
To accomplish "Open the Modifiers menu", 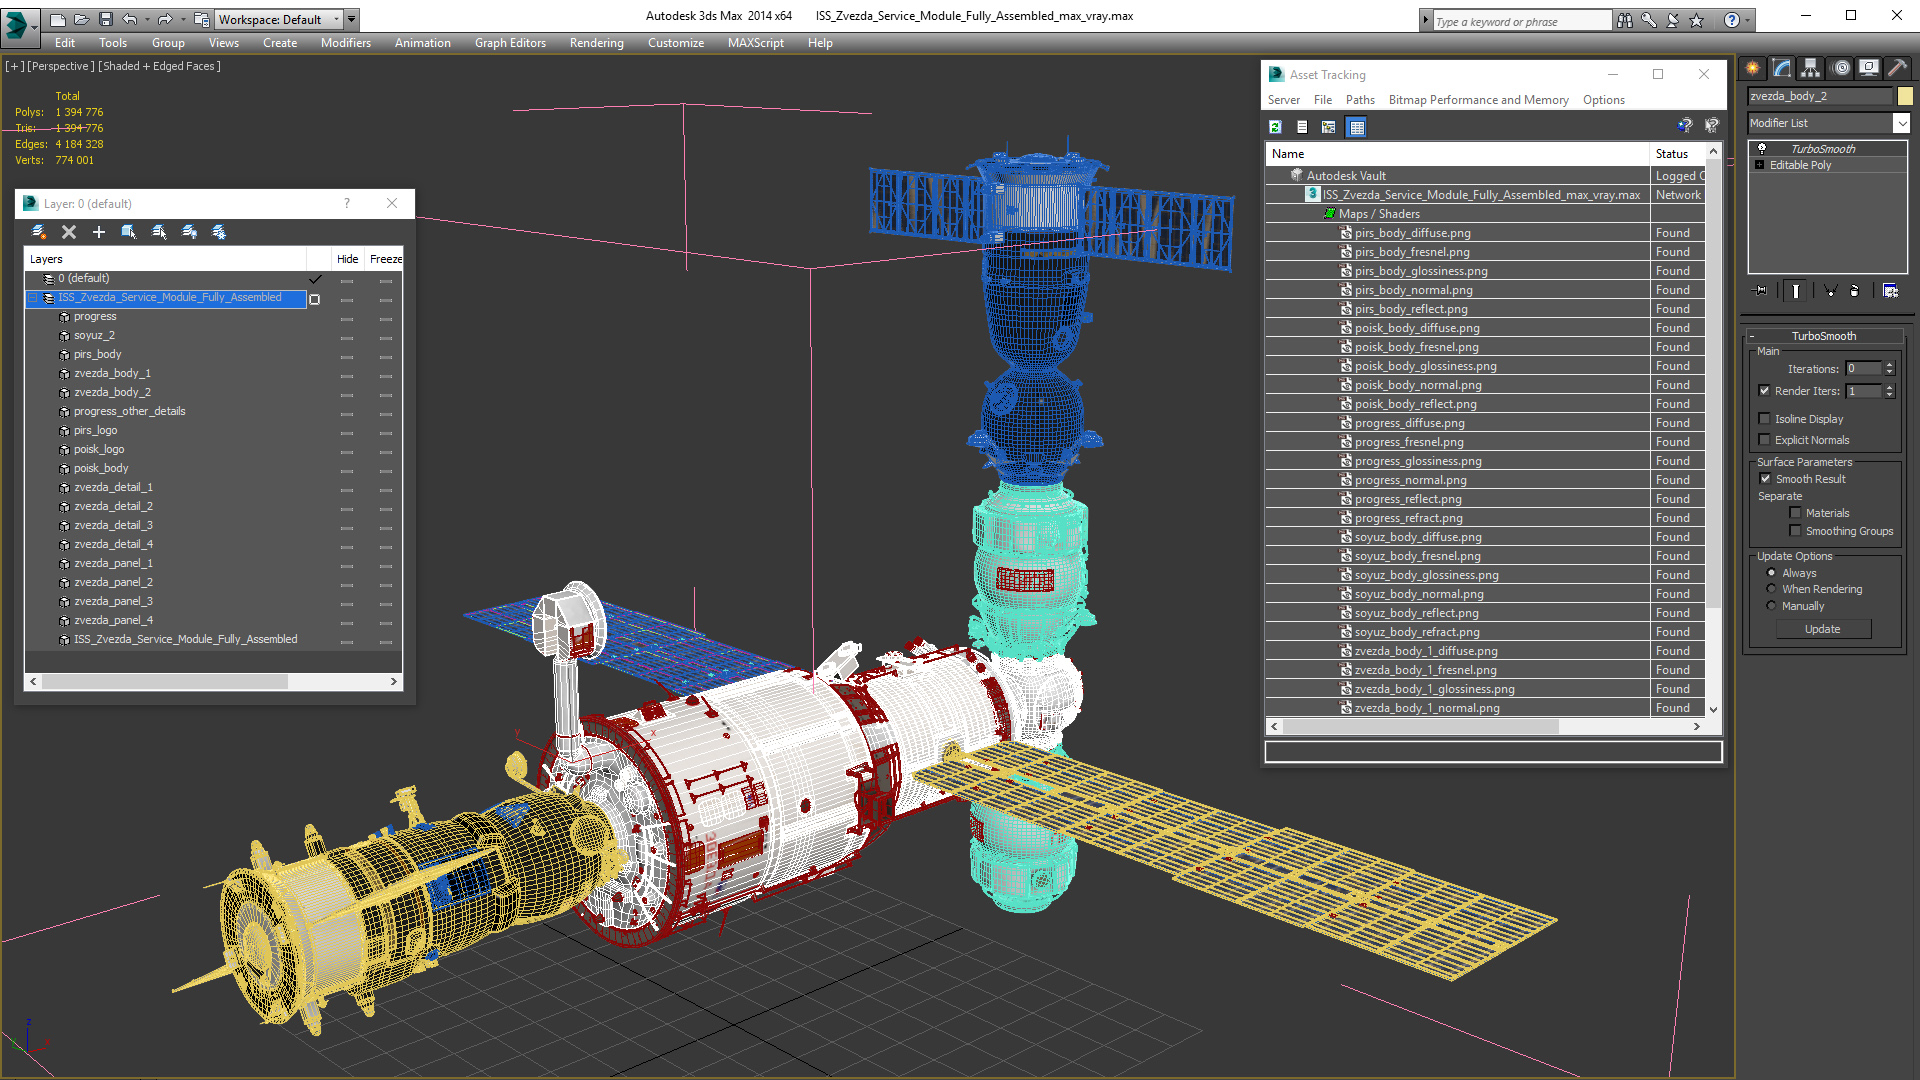I will click(x=345, y=43).
